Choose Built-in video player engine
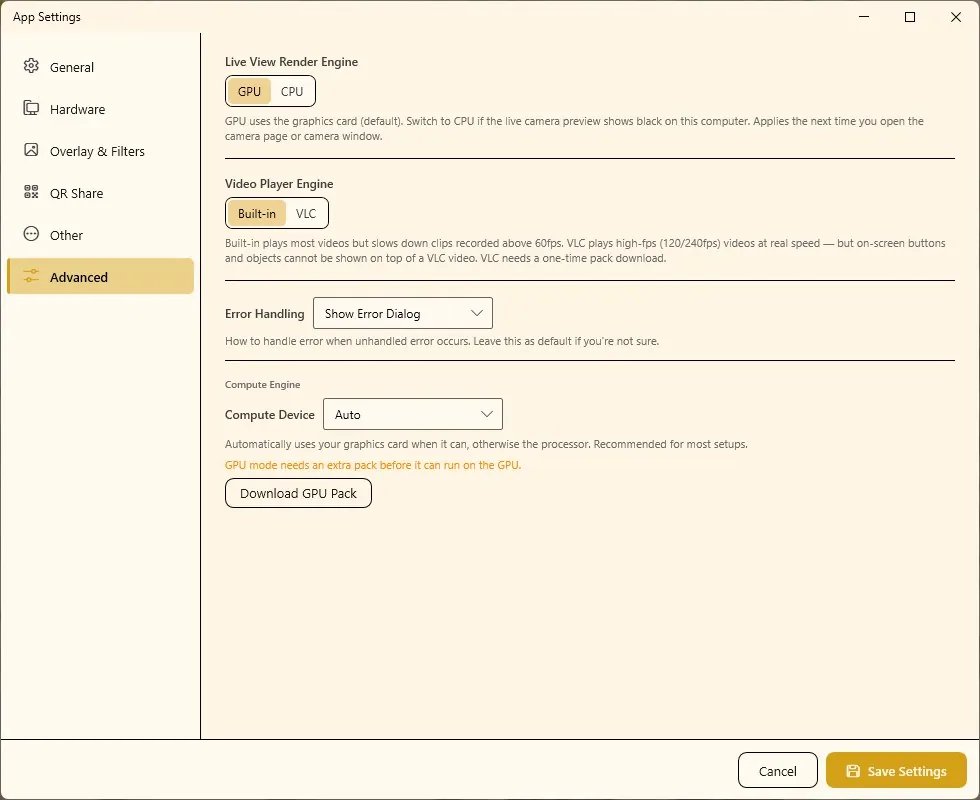980x800 pixels. coord(256,213)
